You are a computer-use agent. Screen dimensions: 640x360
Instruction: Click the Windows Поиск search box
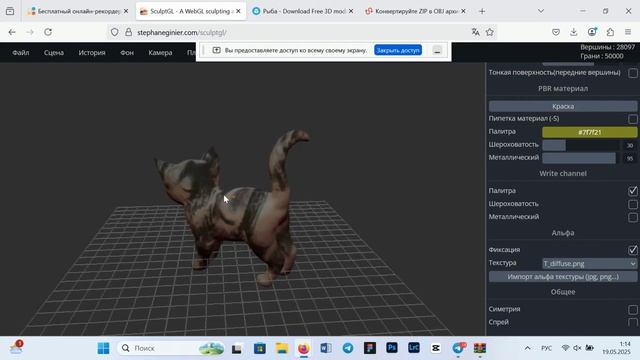click(x=171, y=348)
